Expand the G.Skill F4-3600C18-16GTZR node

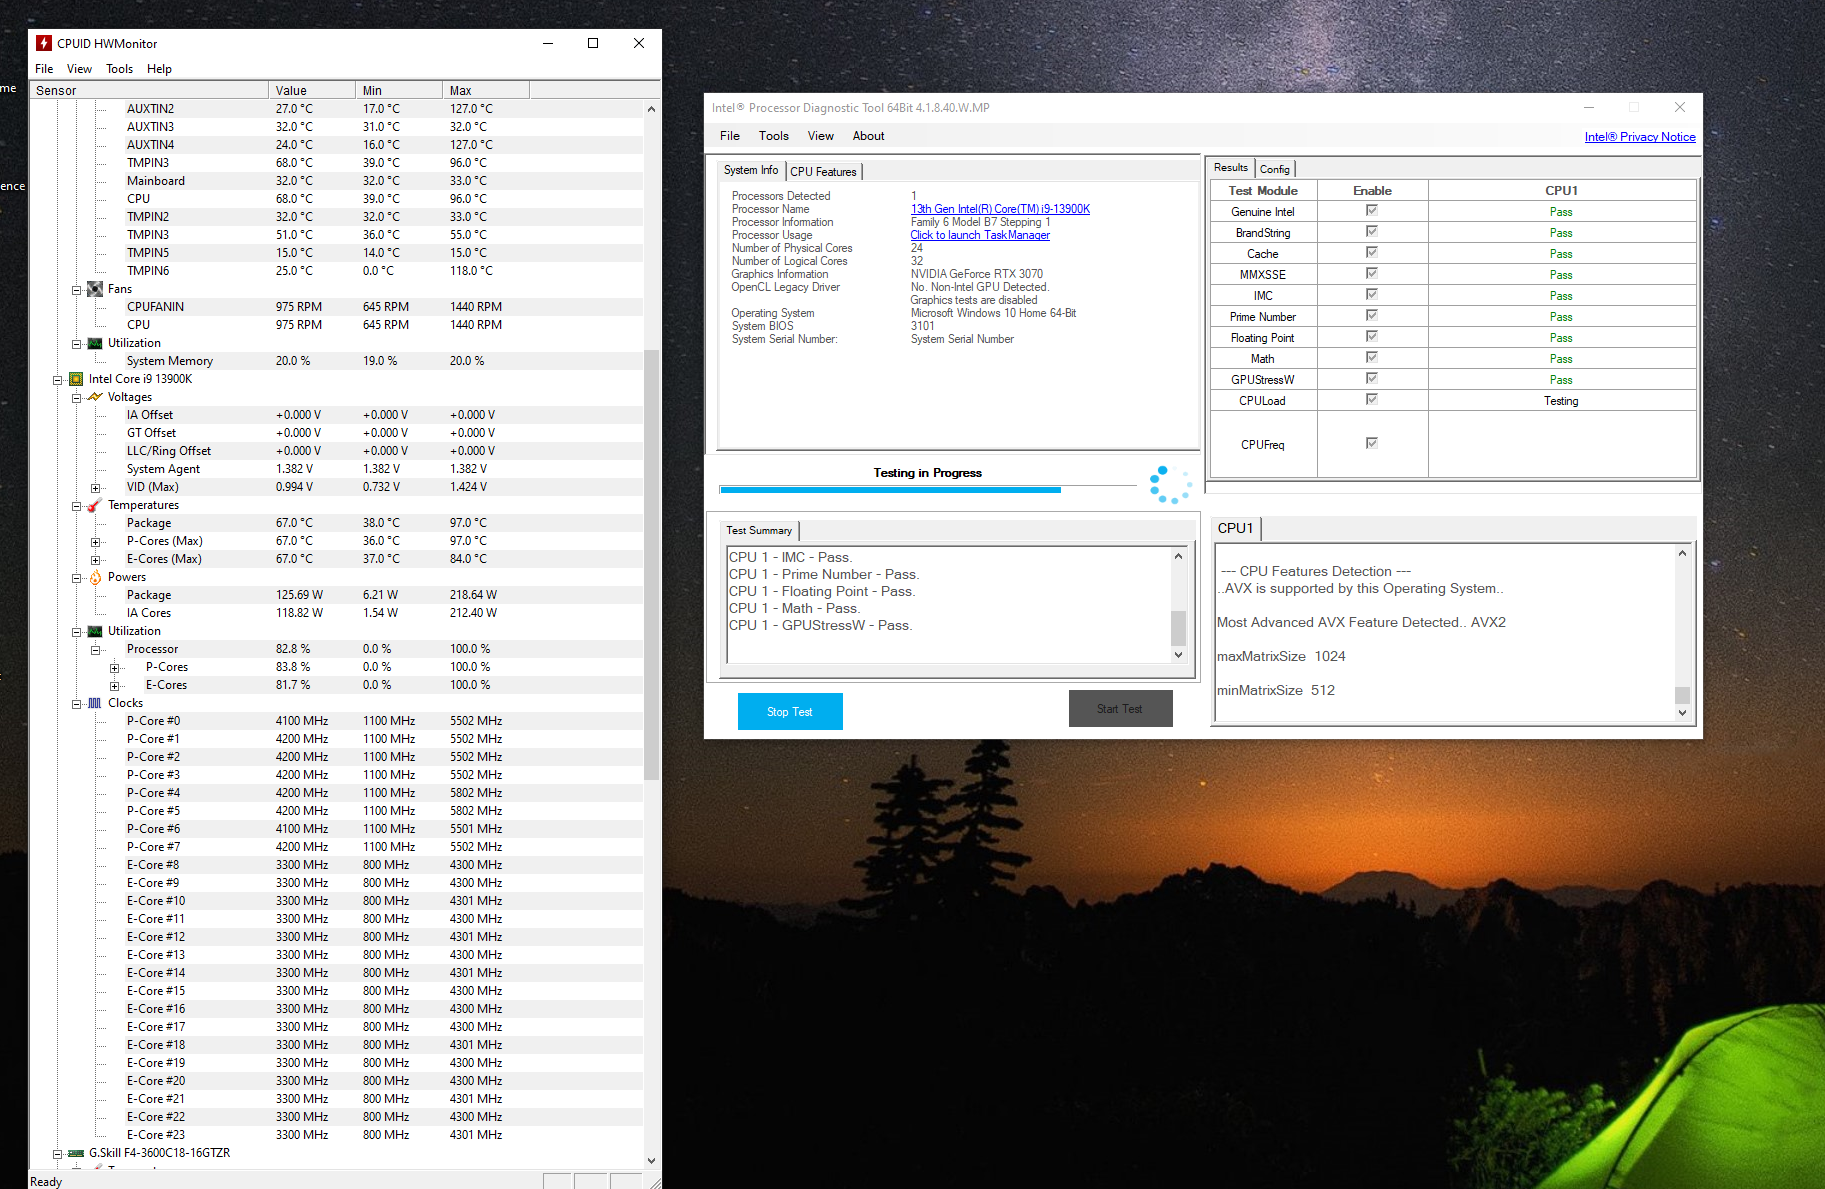(57, 1154)
